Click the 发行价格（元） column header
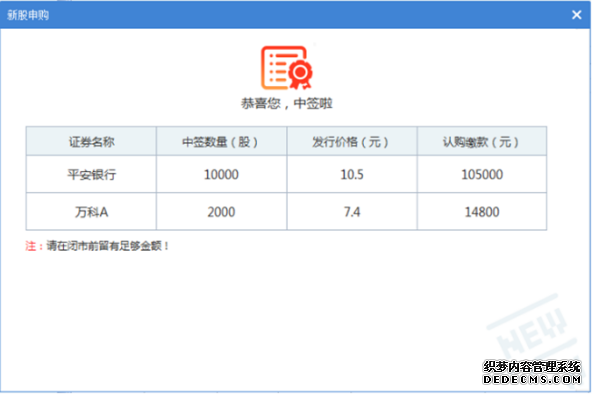Viewport: 592px width, 394px height. coord(352,142)
